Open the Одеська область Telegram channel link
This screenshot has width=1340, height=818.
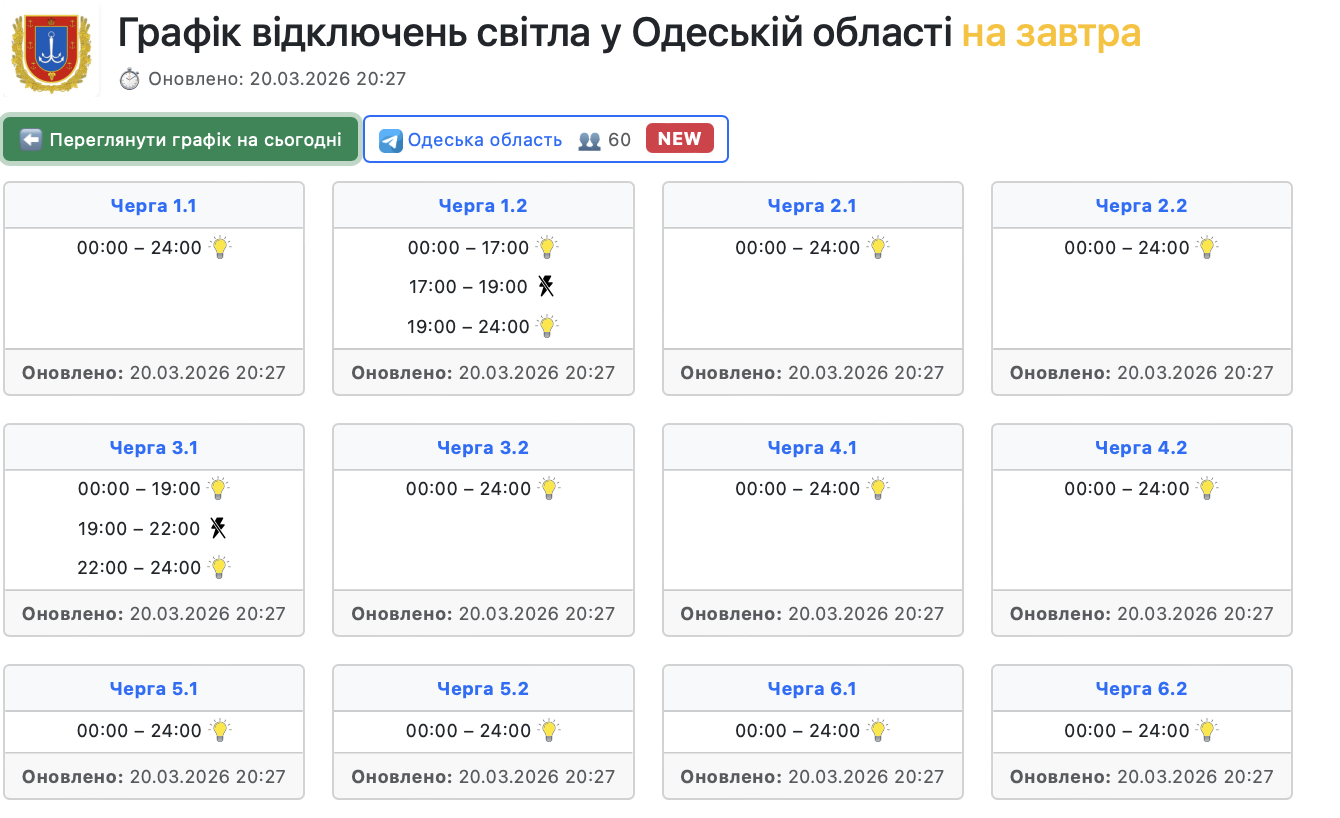pos(485,140)
